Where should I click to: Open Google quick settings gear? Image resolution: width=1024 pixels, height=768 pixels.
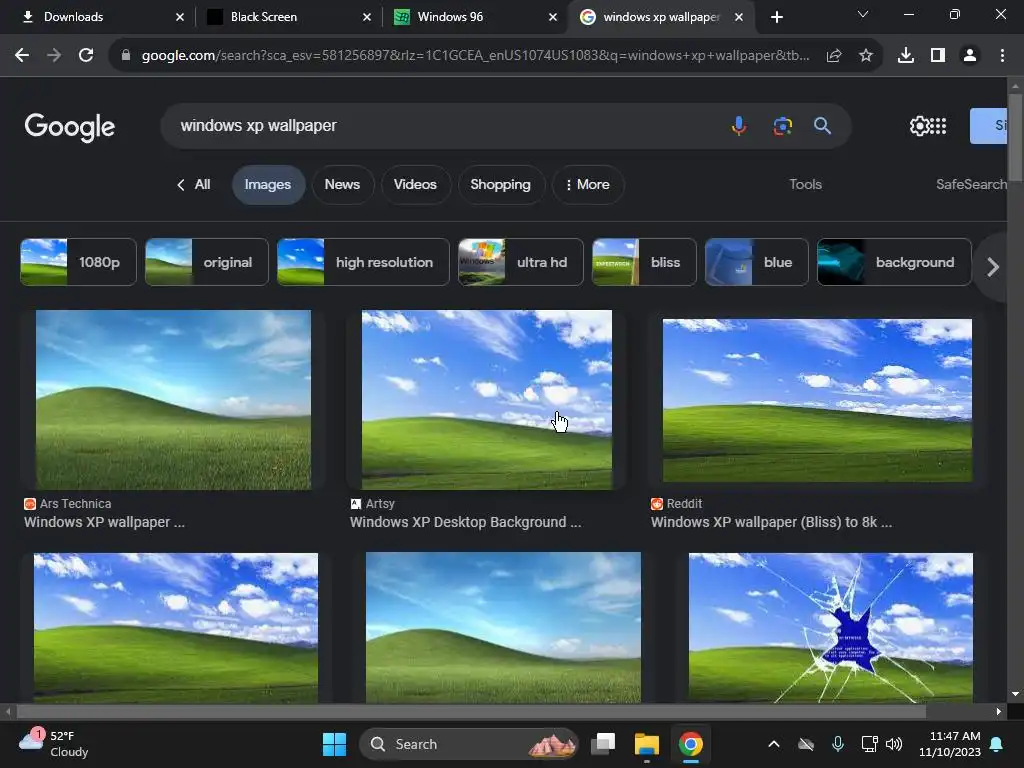[918, 125]
